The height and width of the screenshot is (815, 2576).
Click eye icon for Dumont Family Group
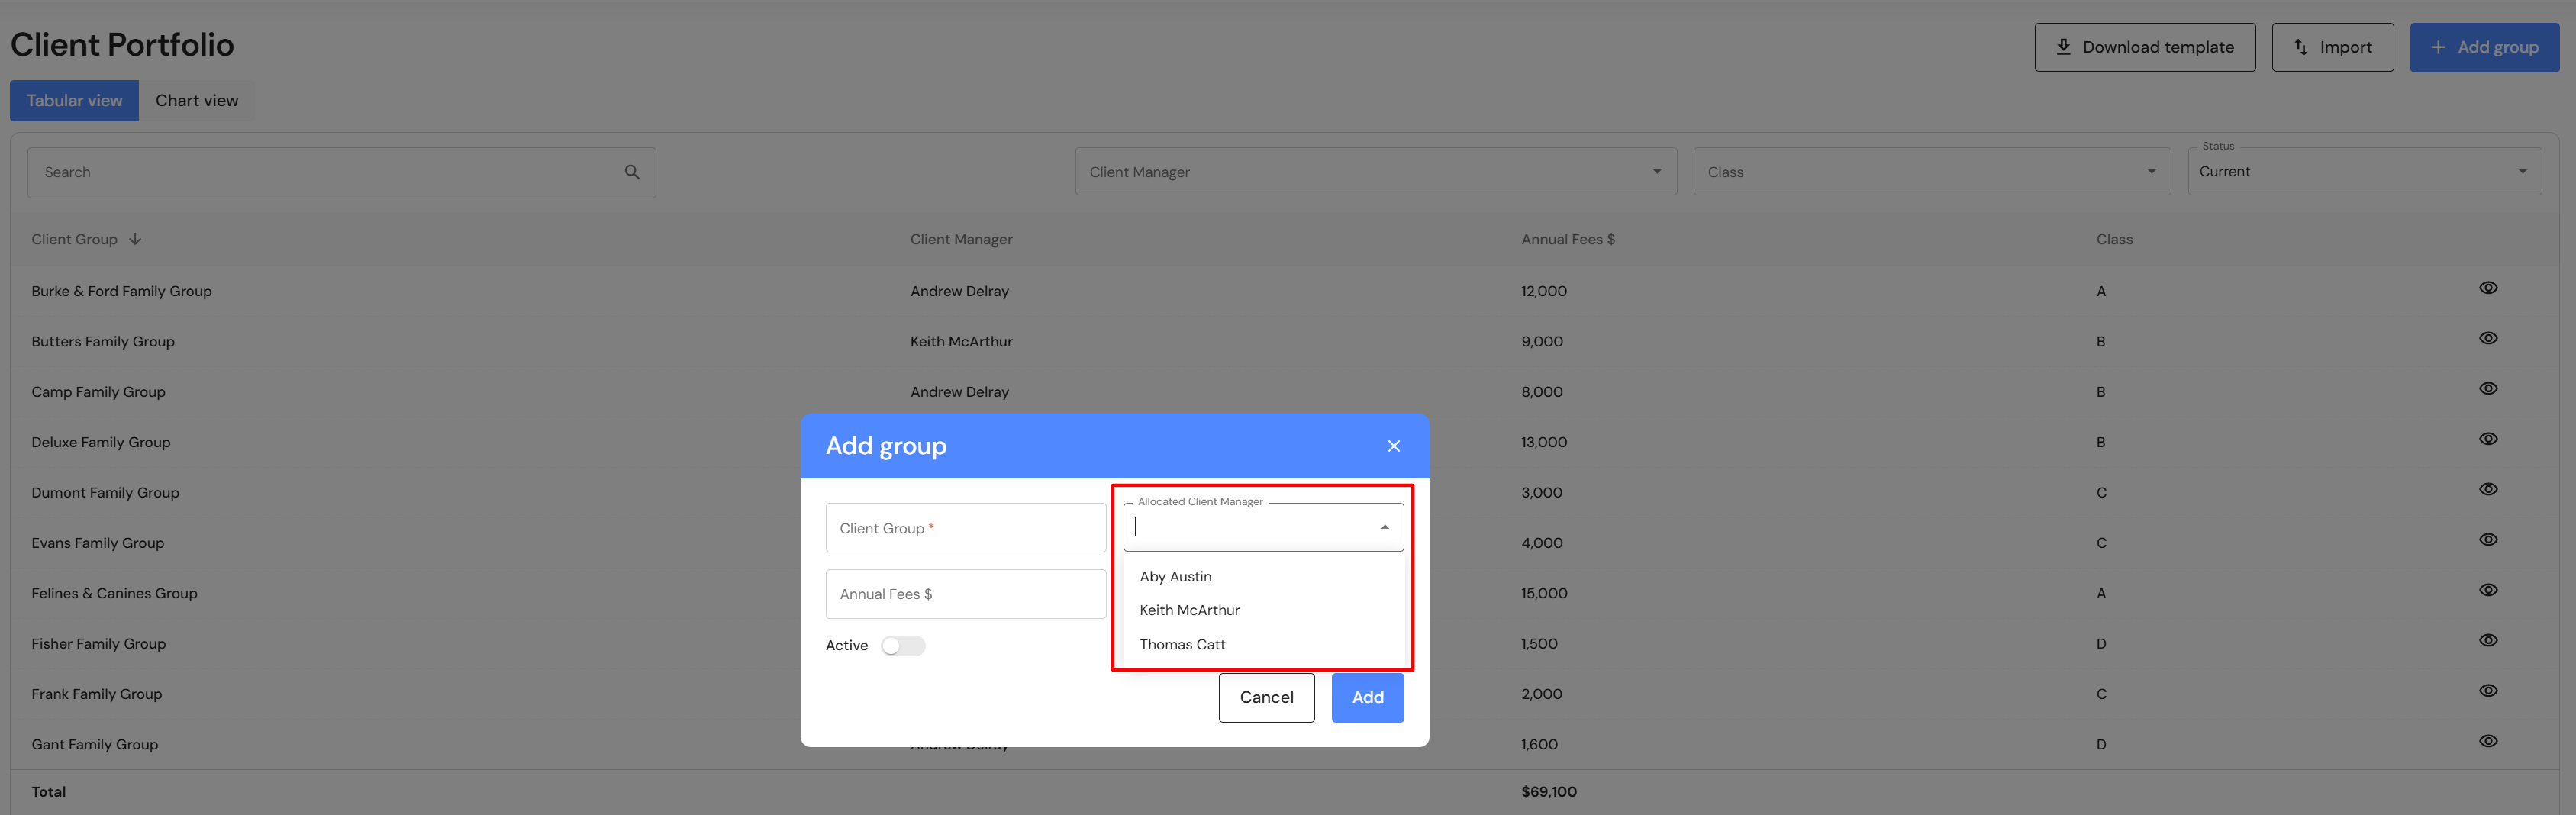coord(2488,489)
